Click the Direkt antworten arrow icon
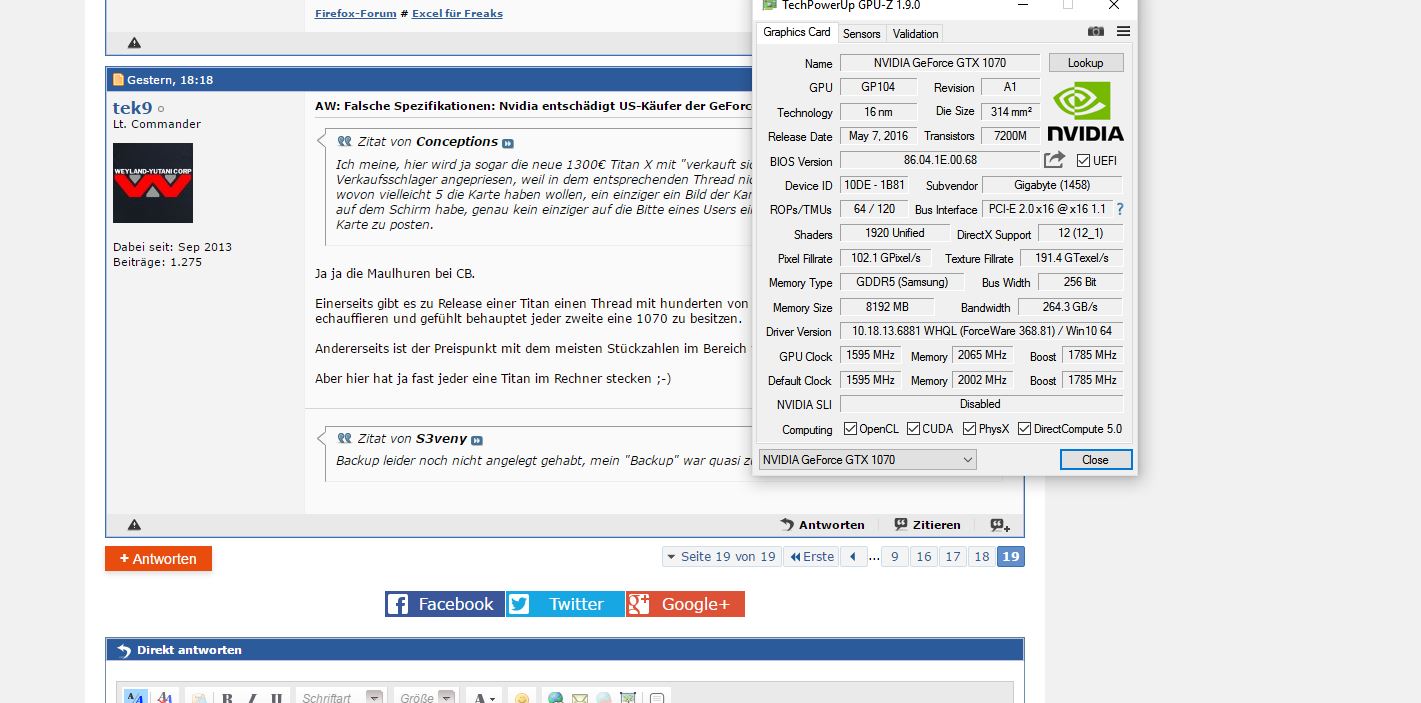This screenshot has height=703, width=1421. click(x=124, y=651)
